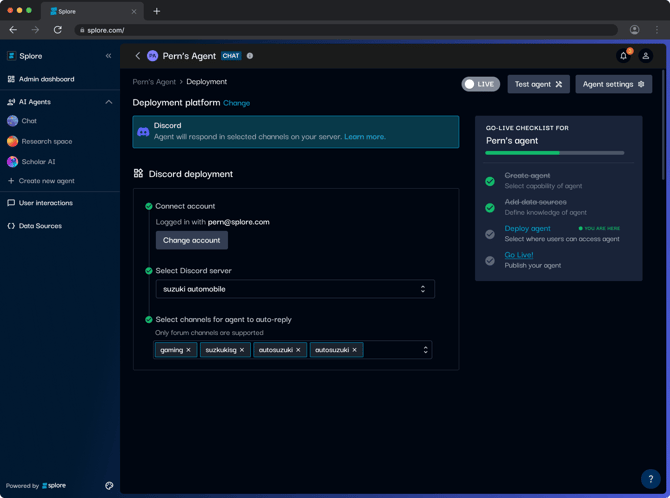
Task: Click Deploy agent checklist link
Action: 527,228
